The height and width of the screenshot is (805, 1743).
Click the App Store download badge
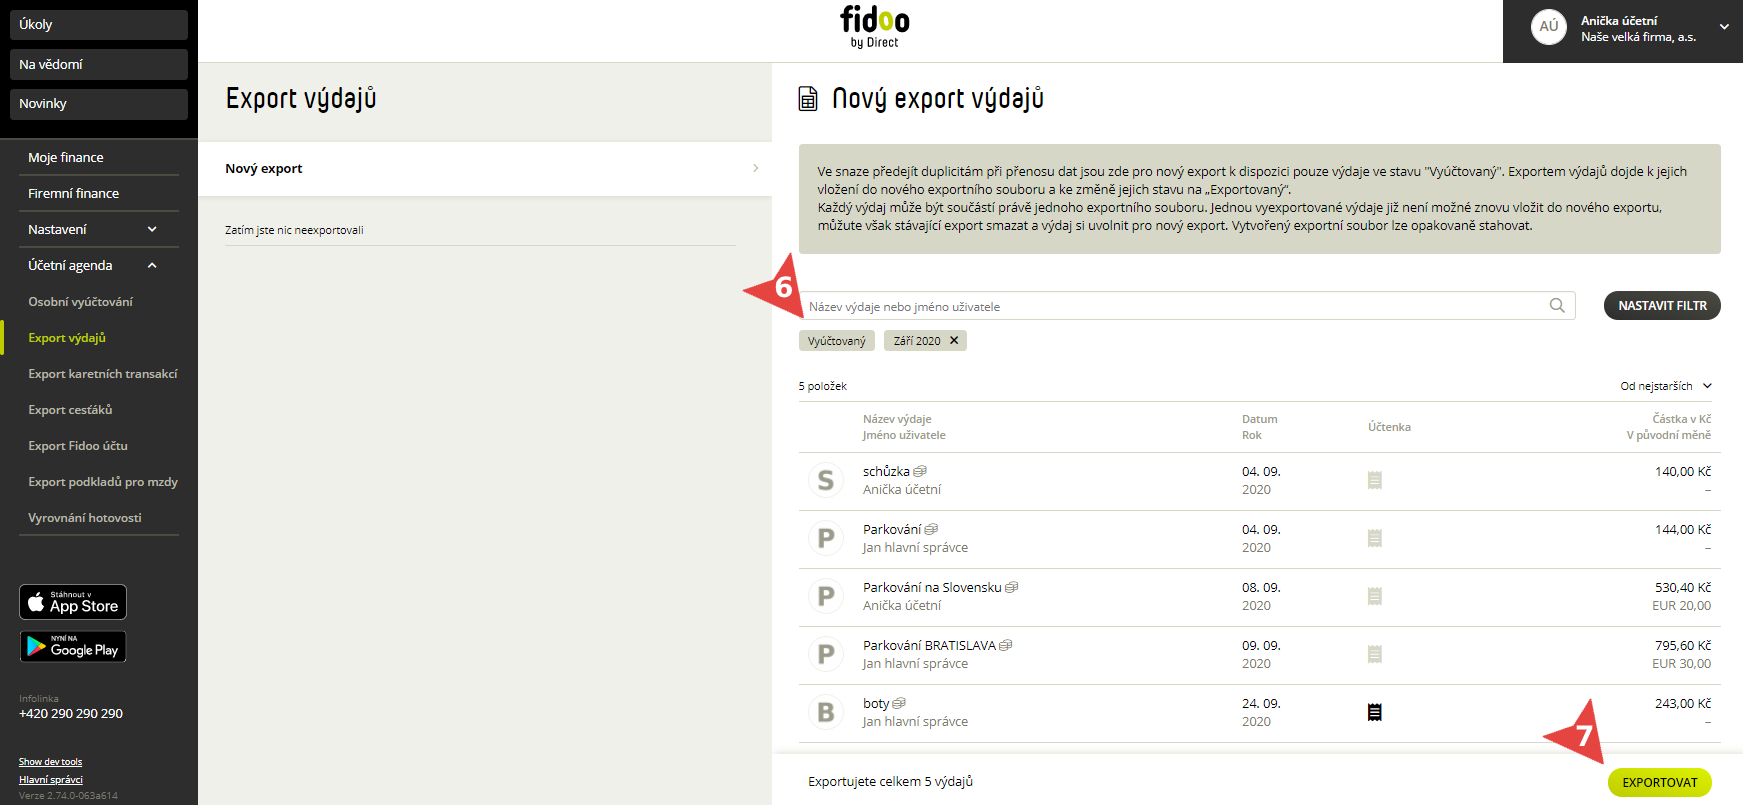[x=73, y=602]
